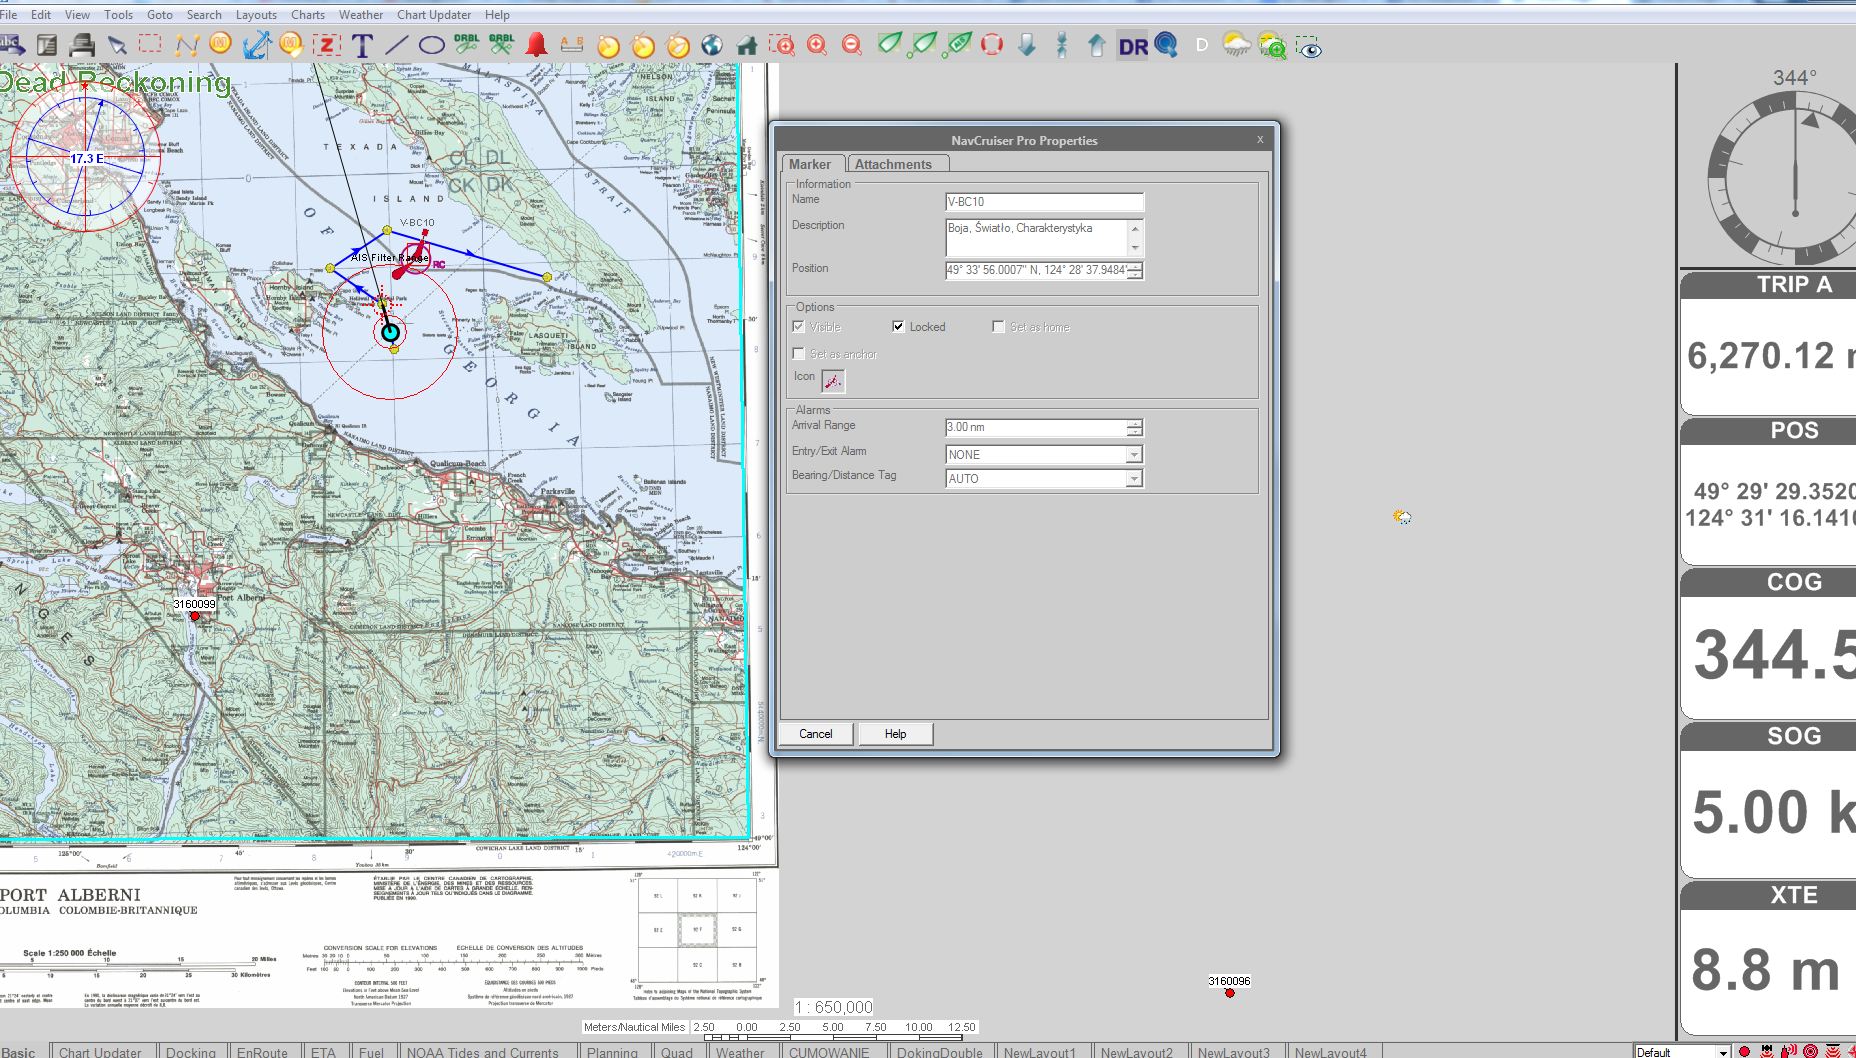Viewport: 1856px width, 1058px height.
Task: Click the first ORBL scissors icon
Action: [467, 44]
